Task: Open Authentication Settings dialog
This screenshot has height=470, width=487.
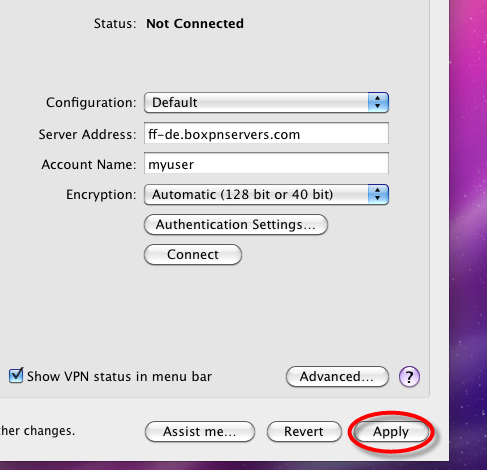Action: point(236,224)
